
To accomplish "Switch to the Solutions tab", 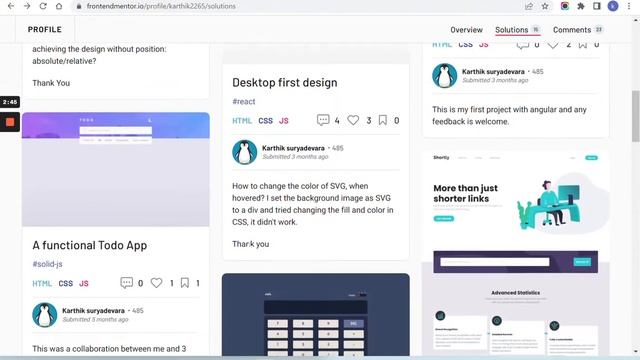I will (518, 30).
